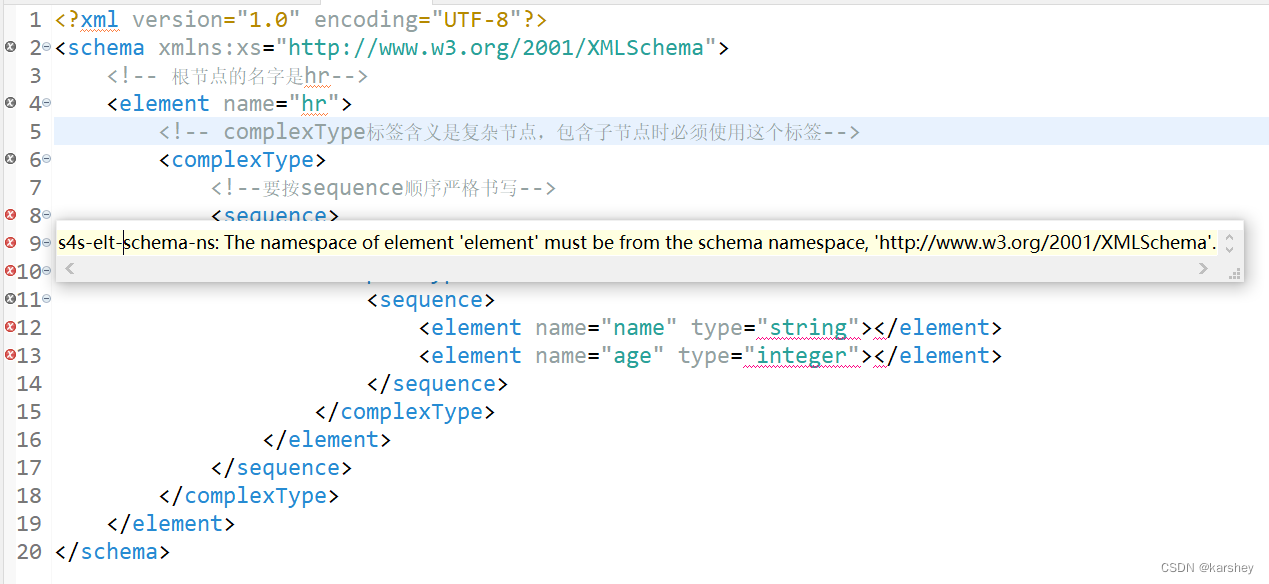
Task: Collapse the schema element fold marker on line 2
Action: [46, 47]
